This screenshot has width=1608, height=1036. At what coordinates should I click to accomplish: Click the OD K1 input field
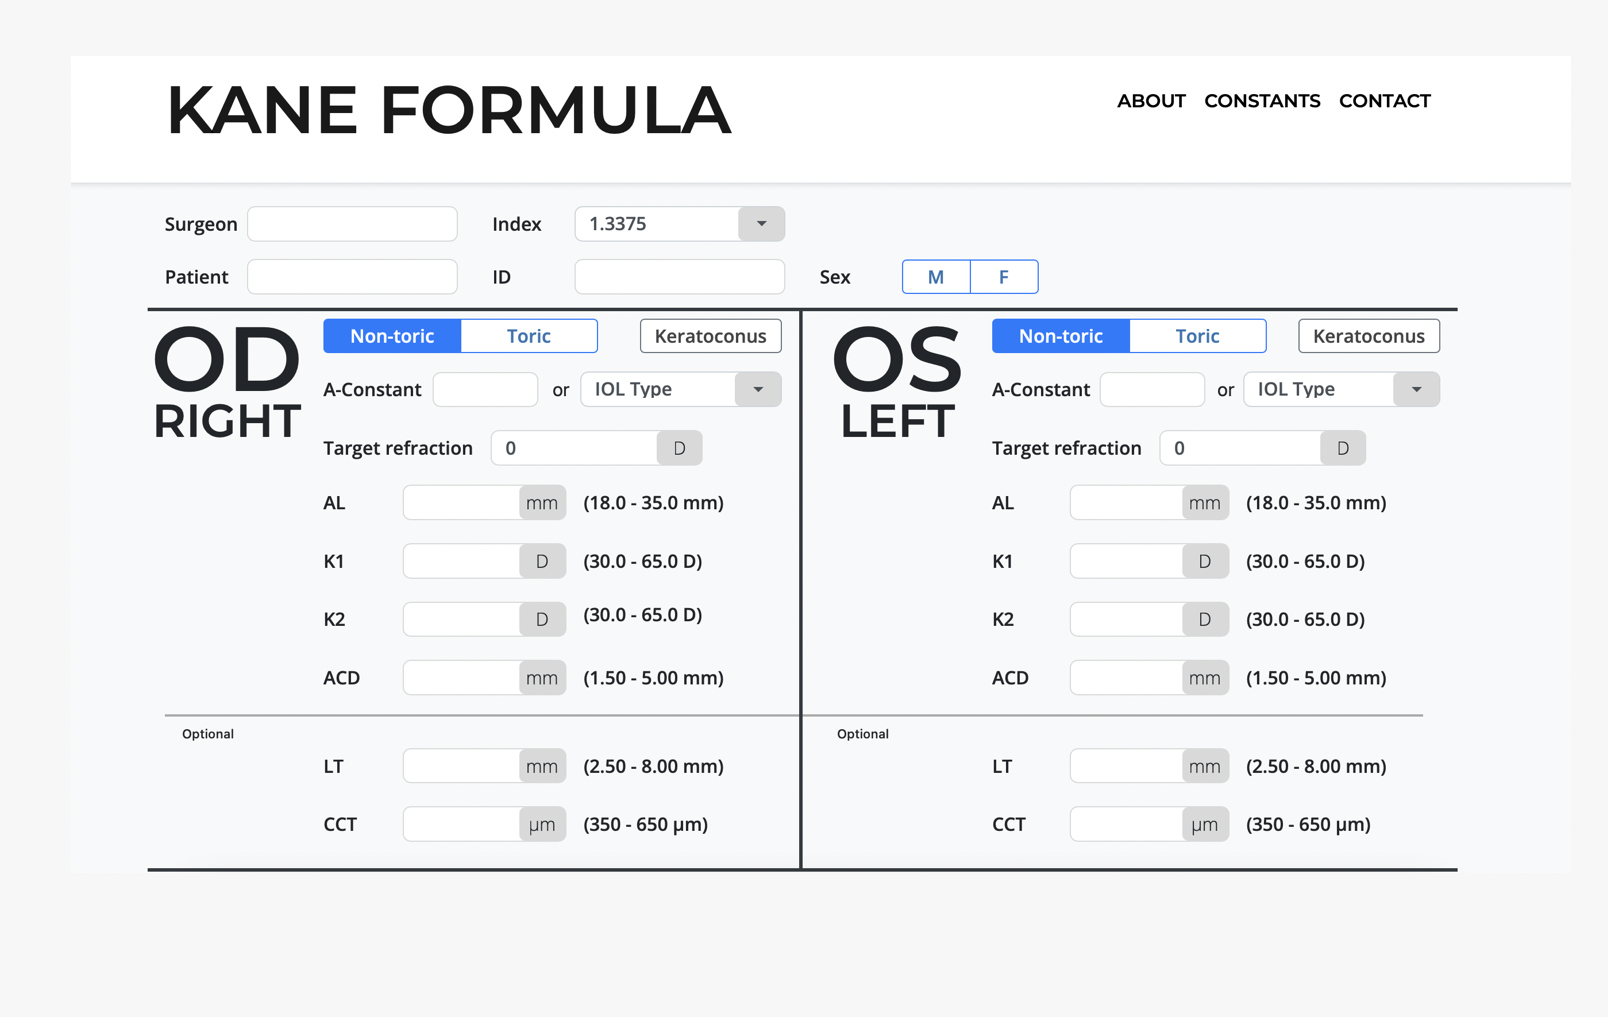point(462,561)
